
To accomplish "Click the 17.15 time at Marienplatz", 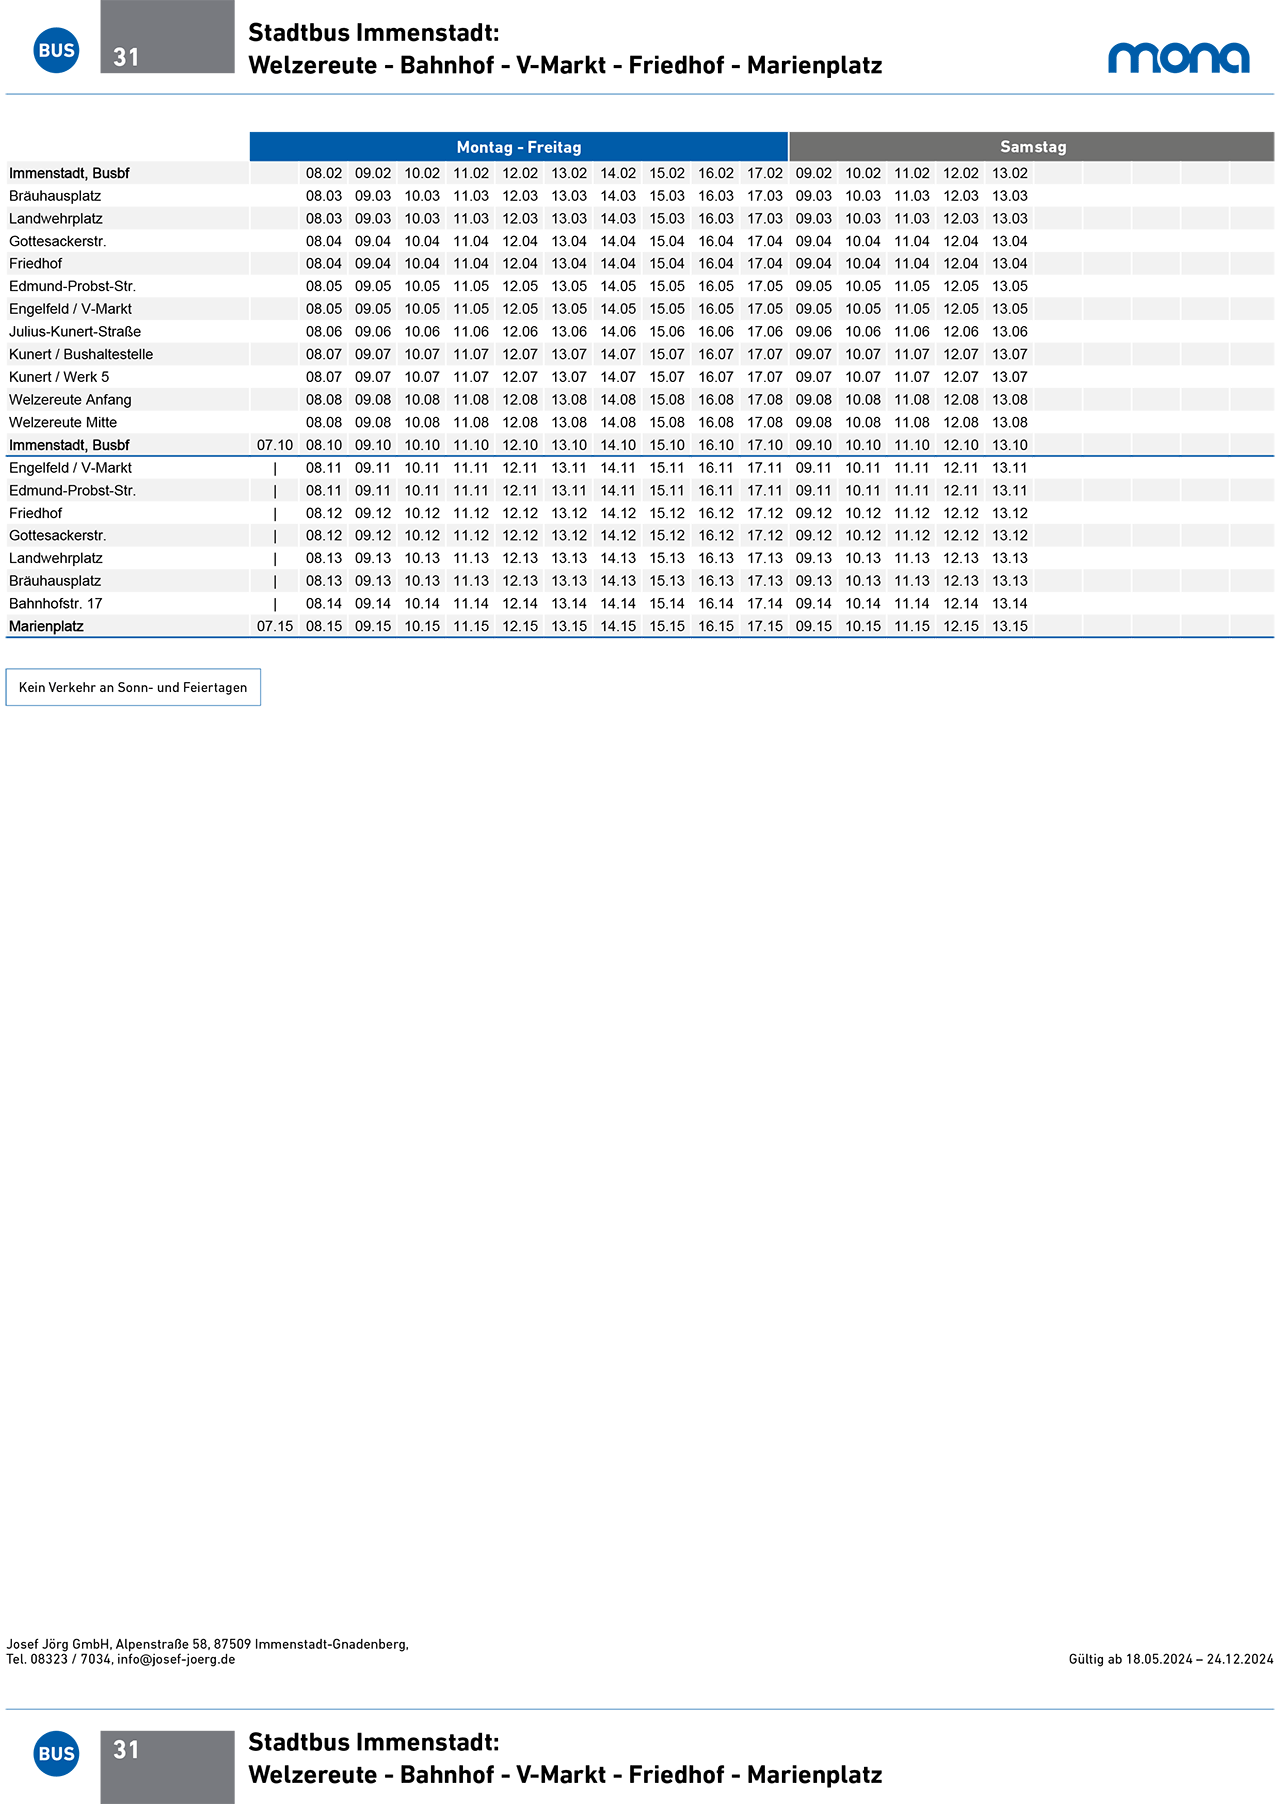I will tap(765, 626).
